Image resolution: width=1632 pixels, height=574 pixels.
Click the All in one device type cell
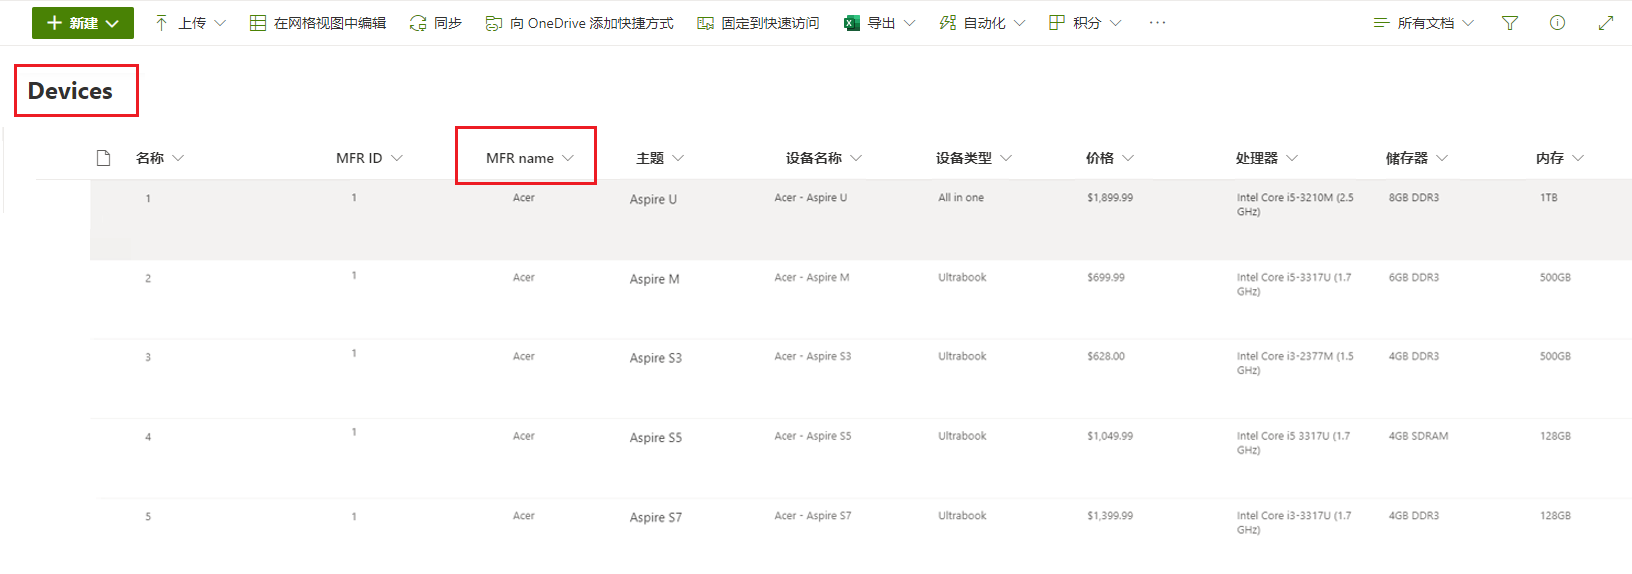(961, 198)
